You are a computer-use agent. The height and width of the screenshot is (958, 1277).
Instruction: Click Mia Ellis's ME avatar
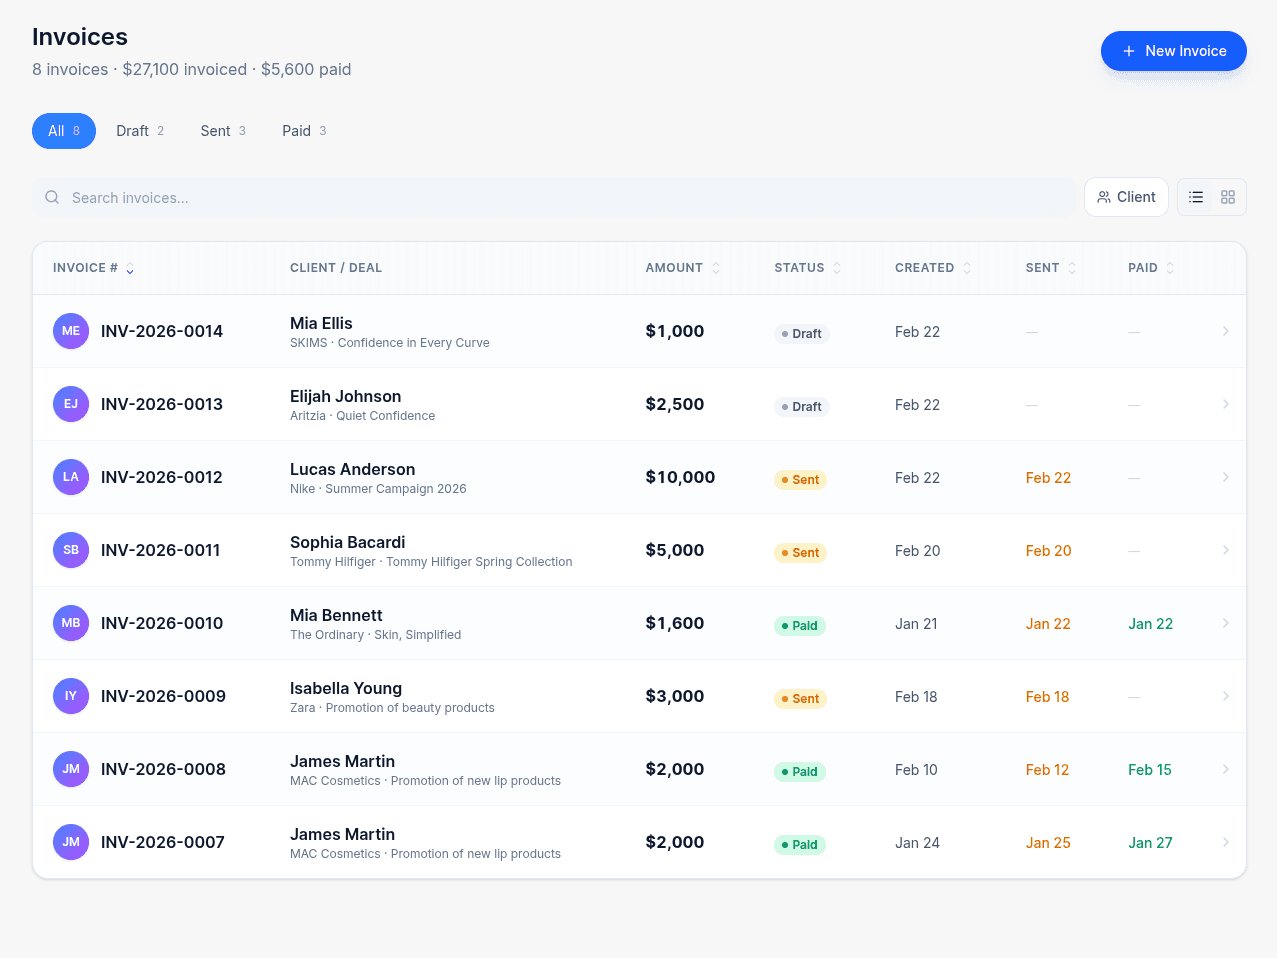tap(71, 331)
